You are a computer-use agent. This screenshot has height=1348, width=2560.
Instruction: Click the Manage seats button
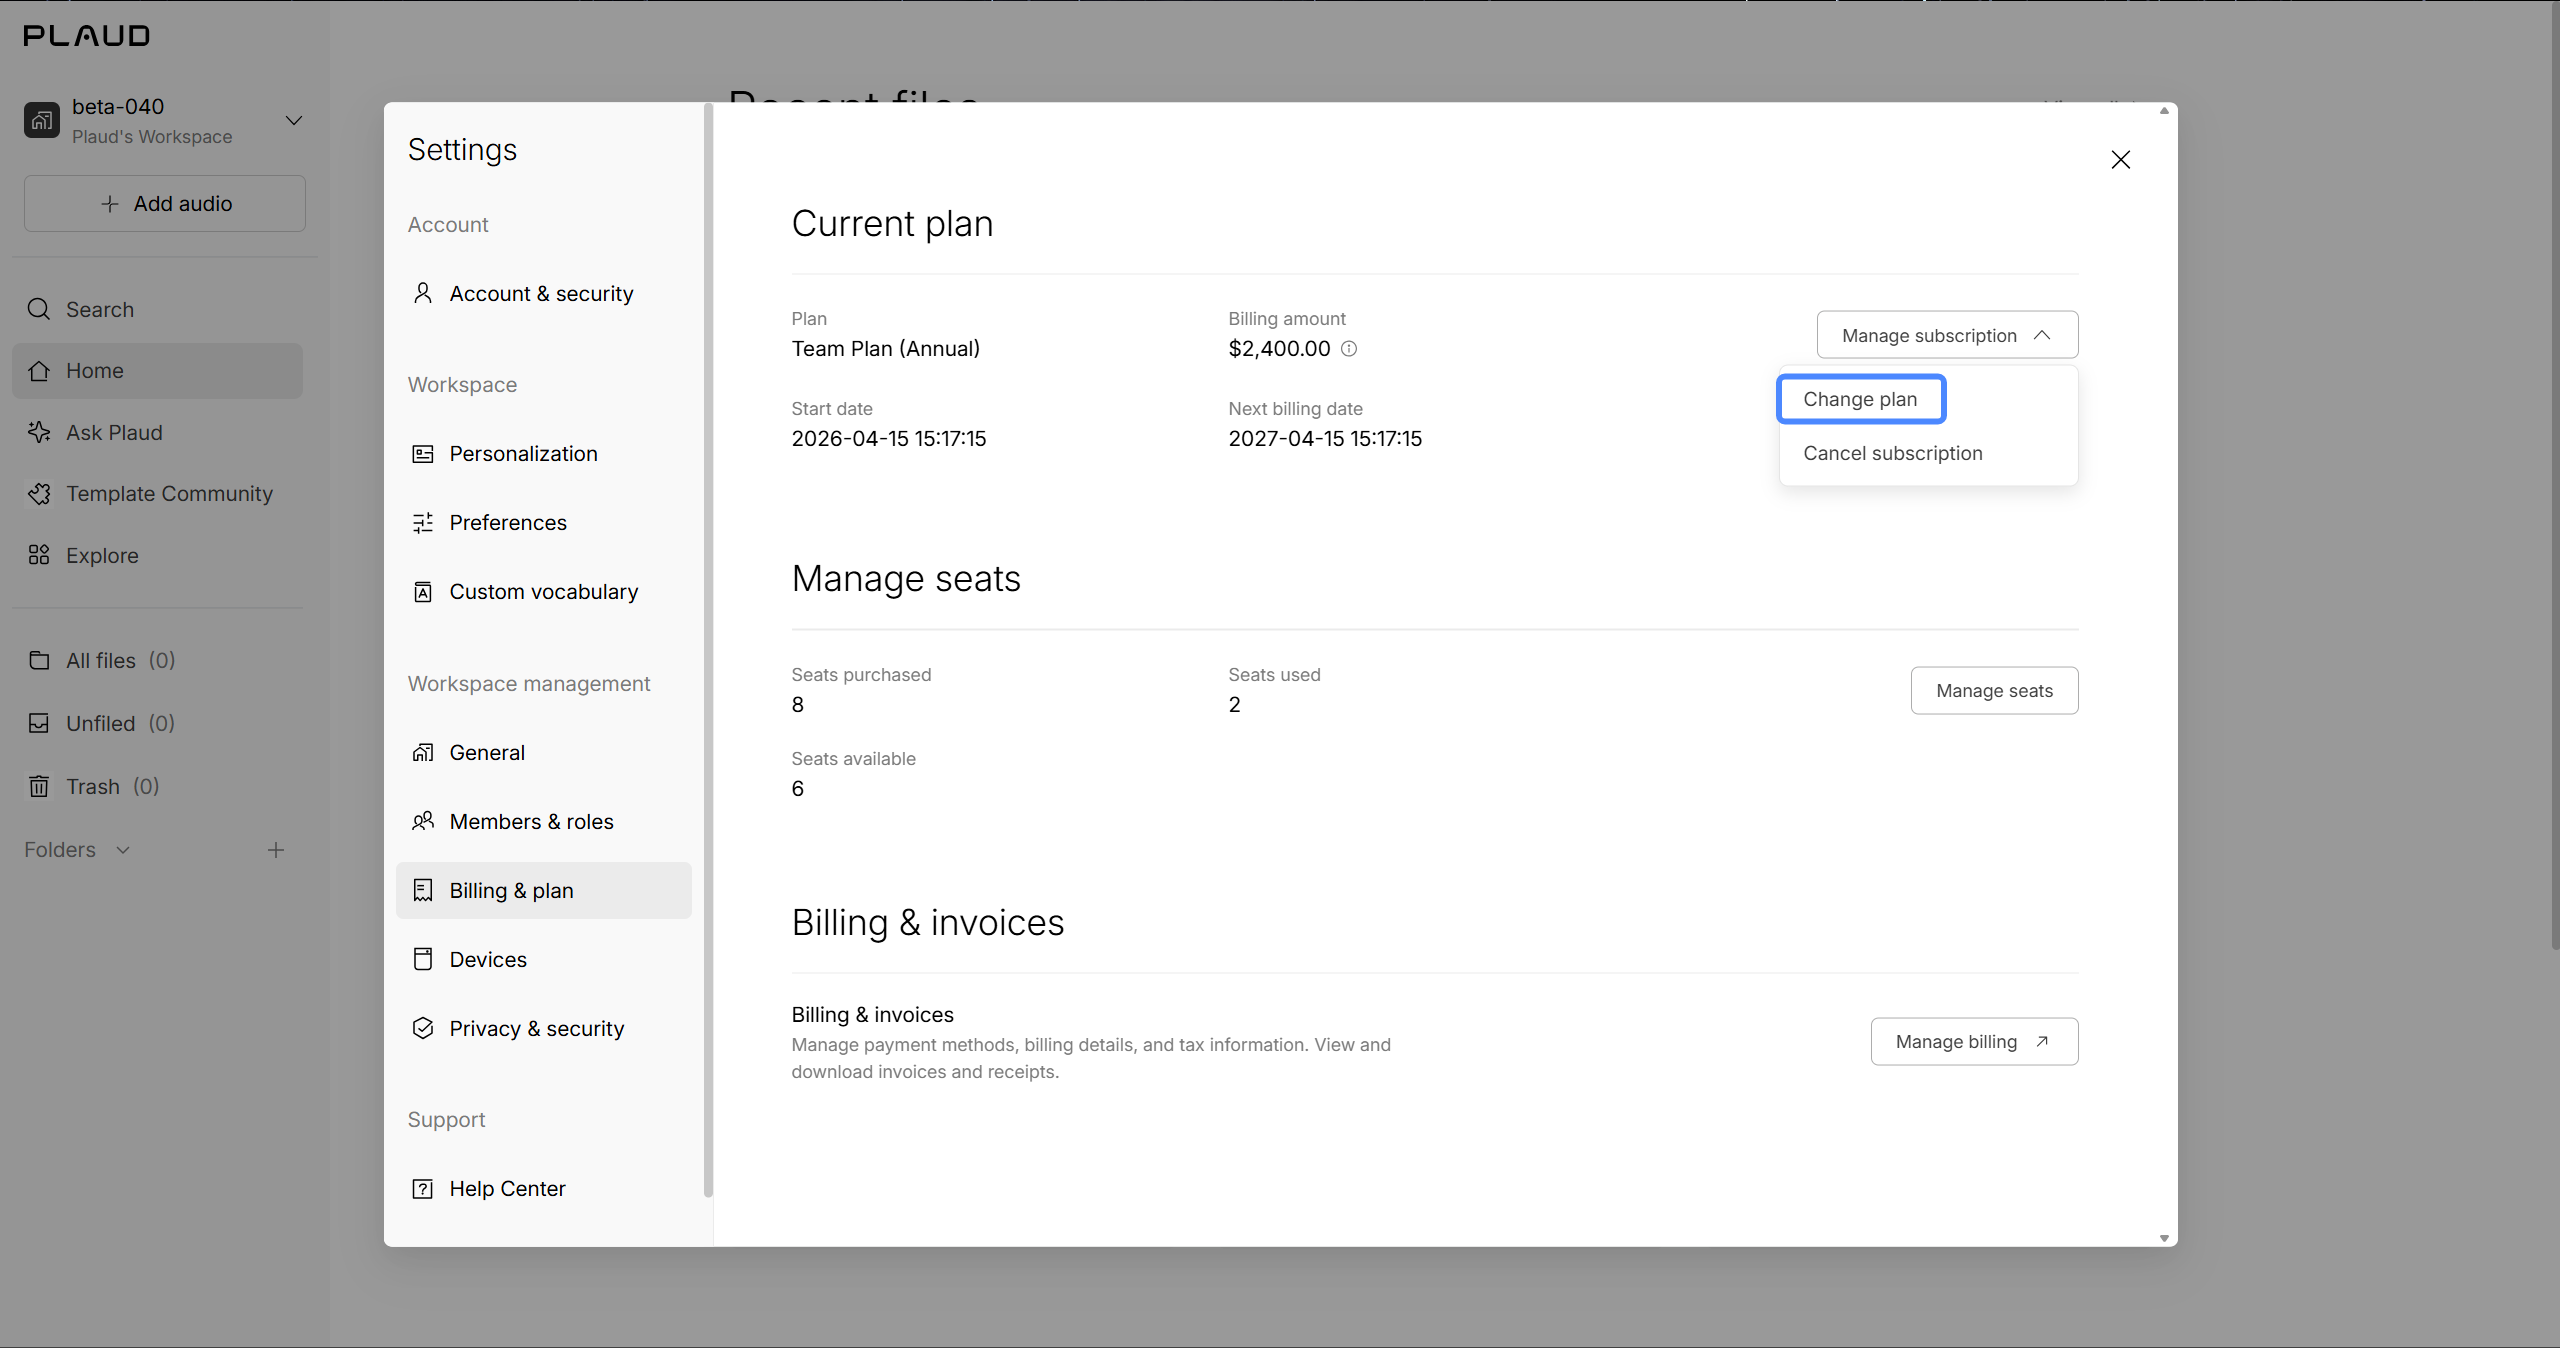coord(1994,691)
